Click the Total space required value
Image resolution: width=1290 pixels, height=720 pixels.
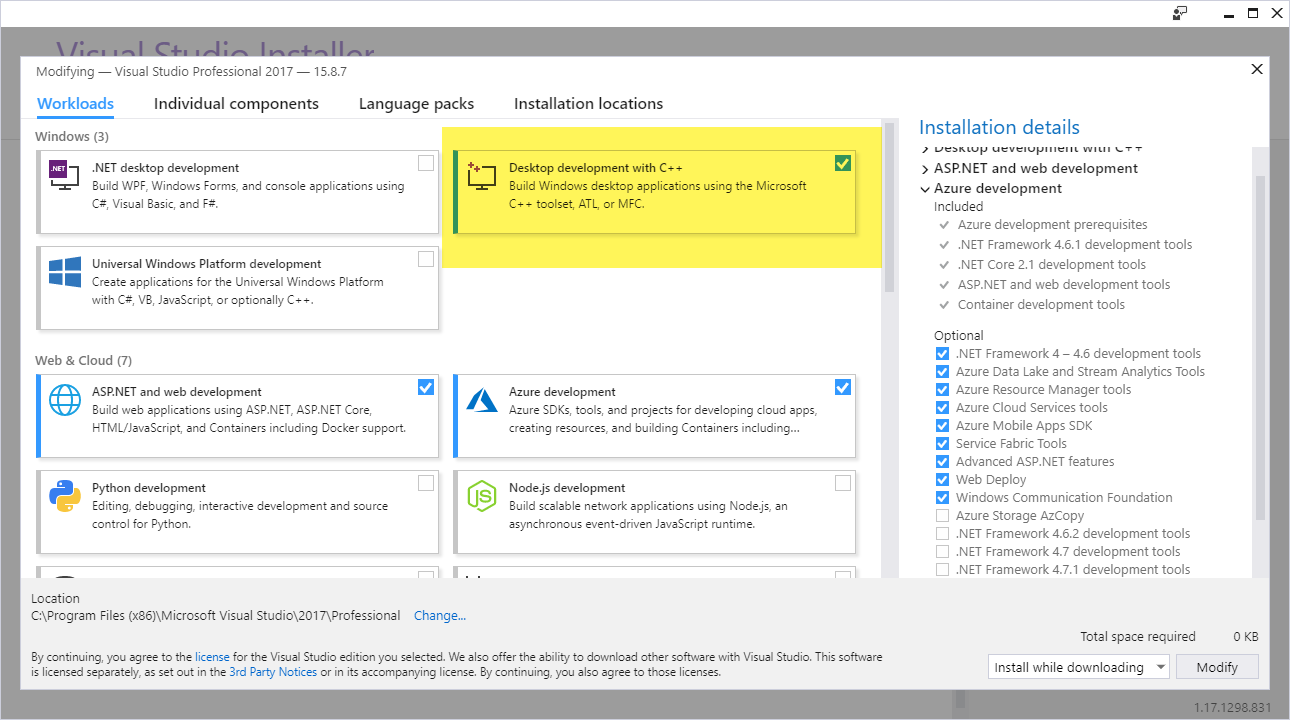[x=1245, y=637]
